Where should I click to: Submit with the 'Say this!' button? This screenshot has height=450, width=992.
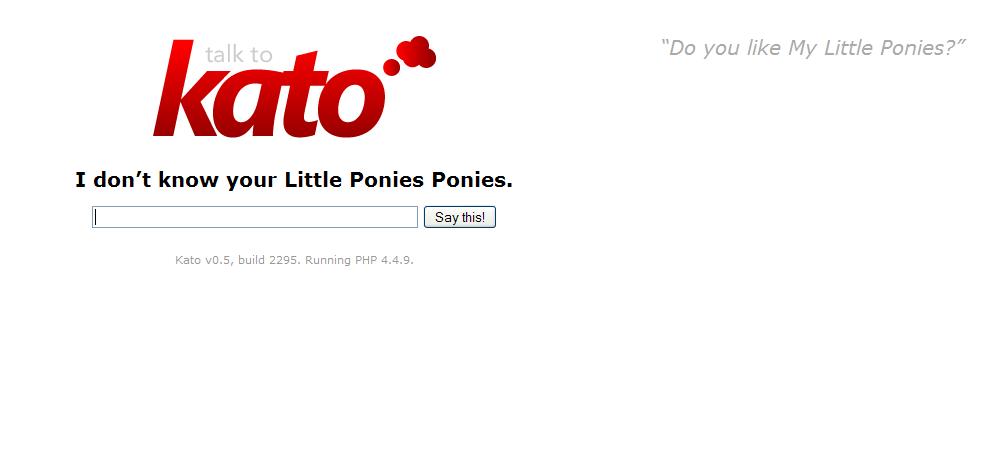(x=460, y=217)
